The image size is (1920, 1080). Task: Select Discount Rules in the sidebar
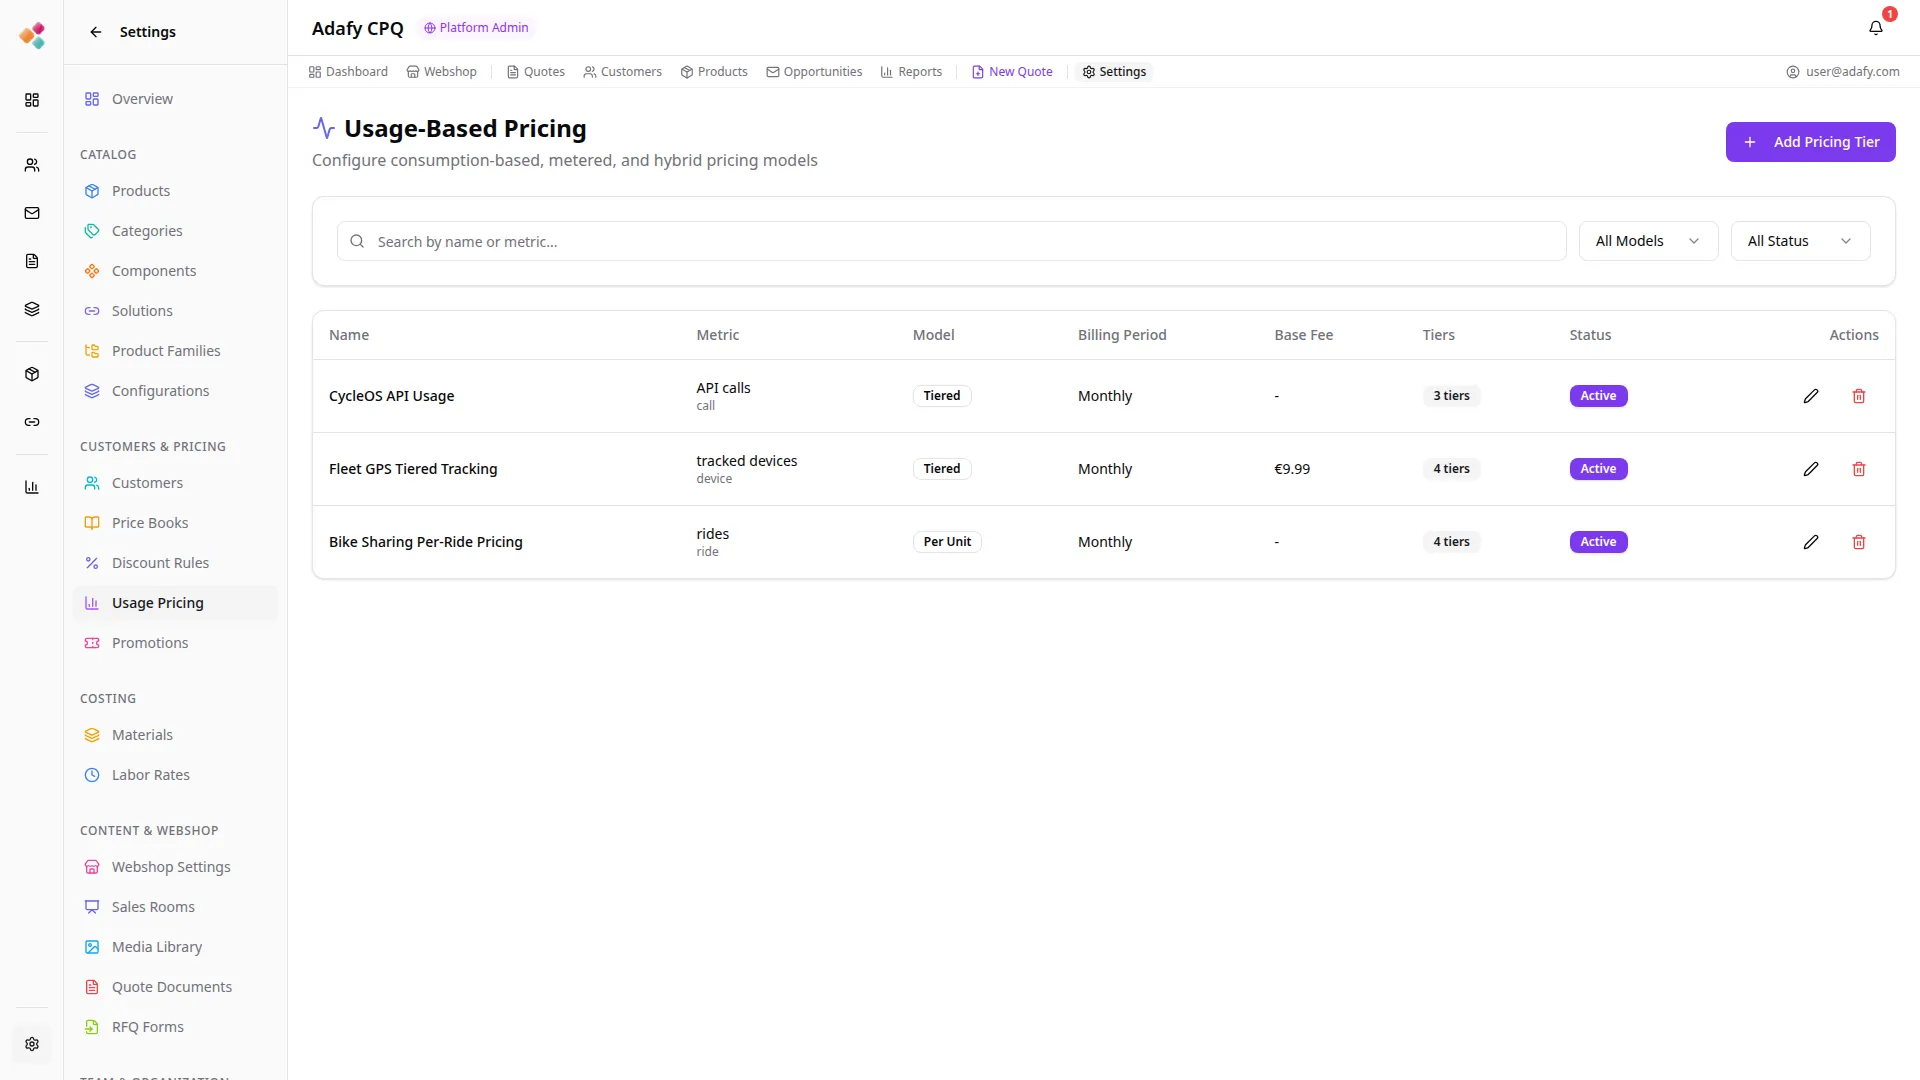pos(160,563)
